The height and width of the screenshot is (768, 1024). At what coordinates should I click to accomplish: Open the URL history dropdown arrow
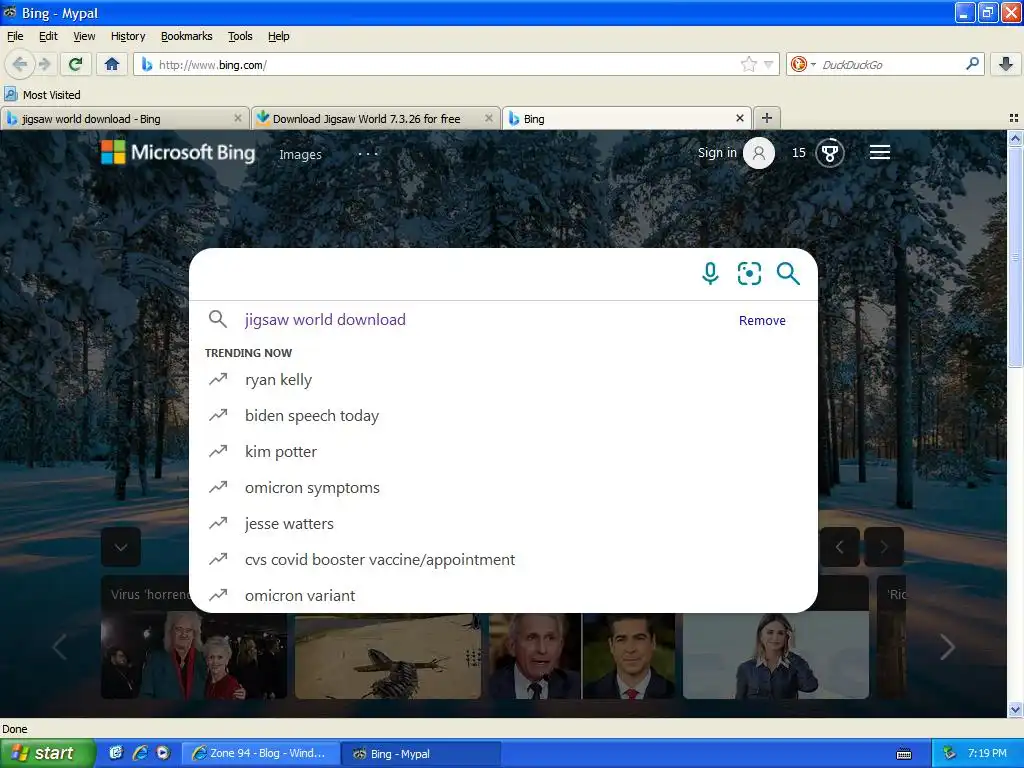769,64
